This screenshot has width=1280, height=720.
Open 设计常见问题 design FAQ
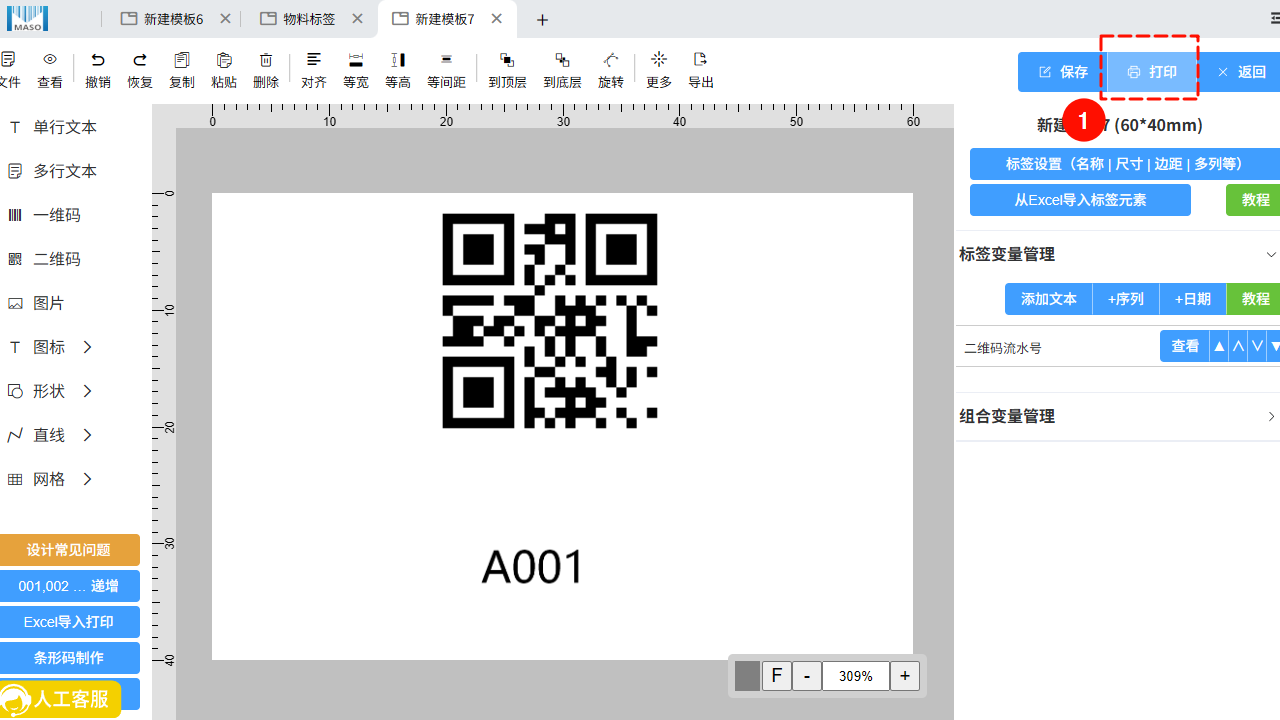click(69, 550)
